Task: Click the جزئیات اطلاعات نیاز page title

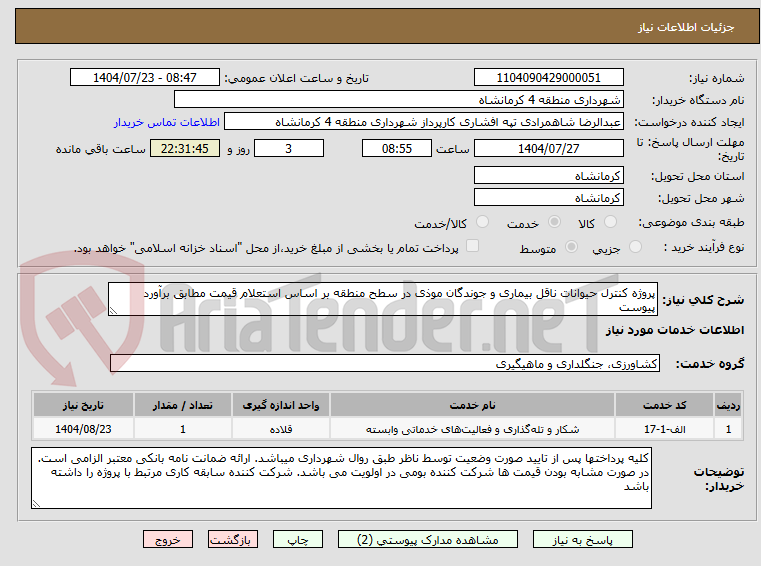Action: coord(686,27)
